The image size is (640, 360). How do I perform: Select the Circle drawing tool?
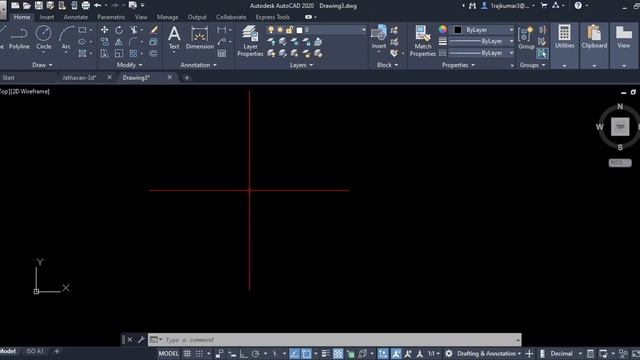tap(43, 38)
